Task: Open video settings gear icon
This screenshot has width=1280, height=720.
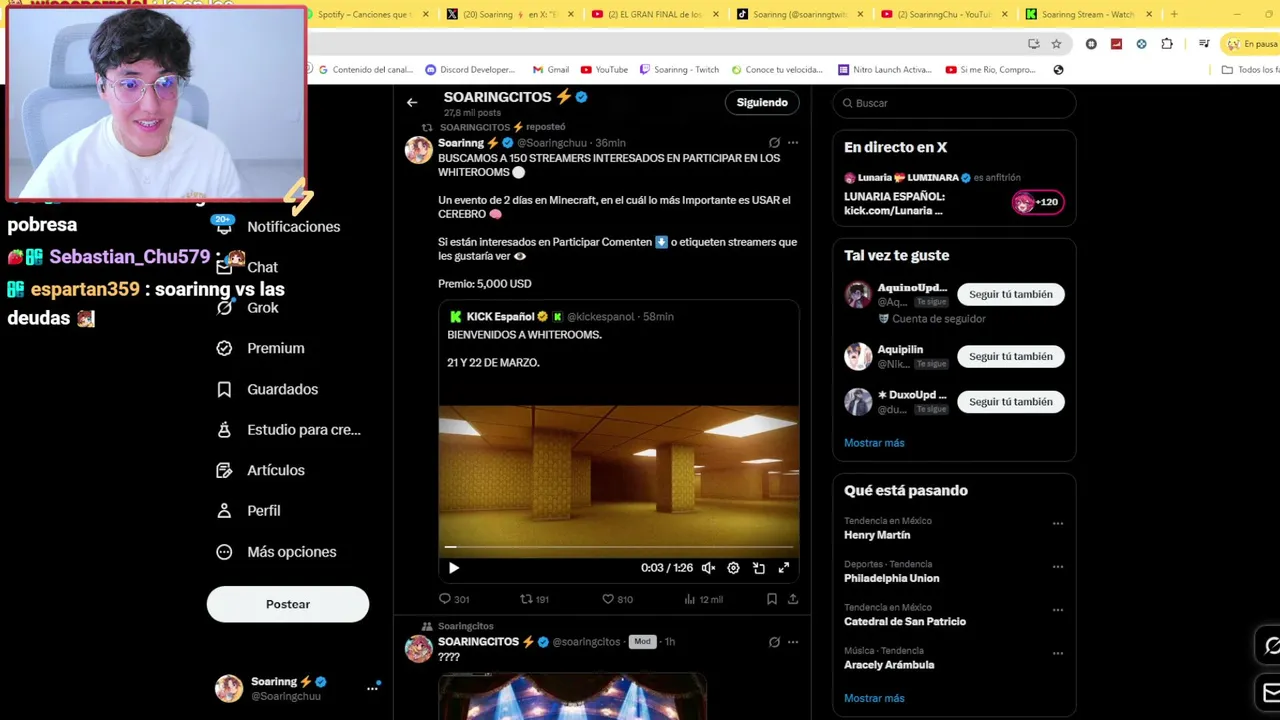Action: pyautogui.click(x=733, y=568)
